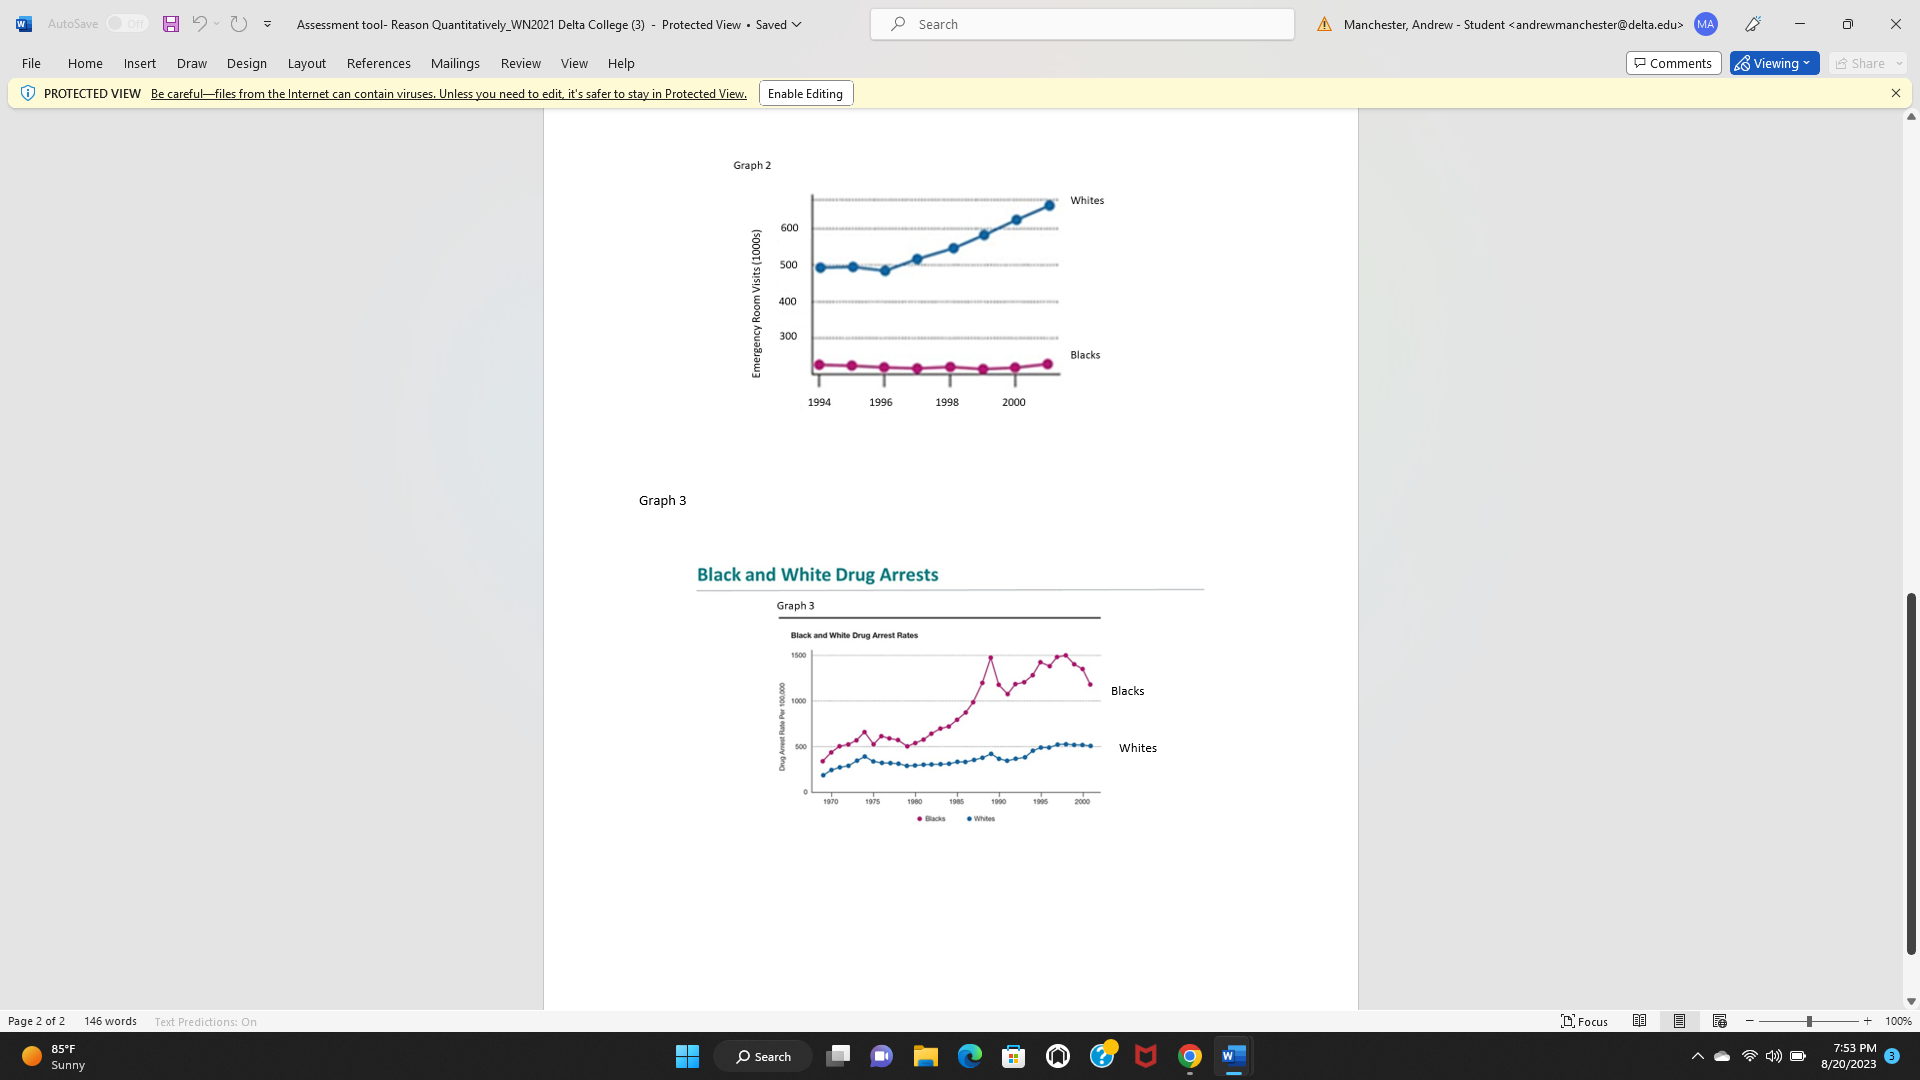Select the Web Layout view icon
This screenshot has height=1080, width=1920.
pyautogui.click(x=1719, y=1021)
